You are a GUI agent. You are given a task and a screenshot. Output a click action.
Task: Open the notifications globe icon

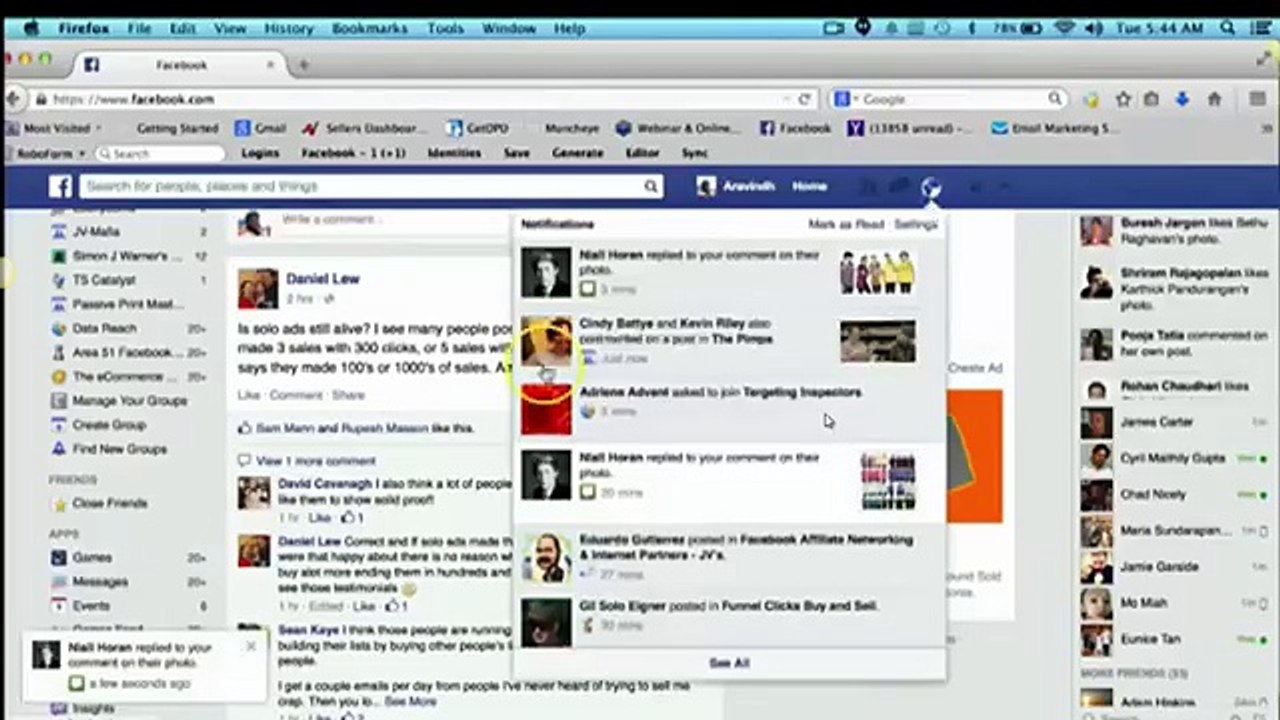[x=930, y=186]
